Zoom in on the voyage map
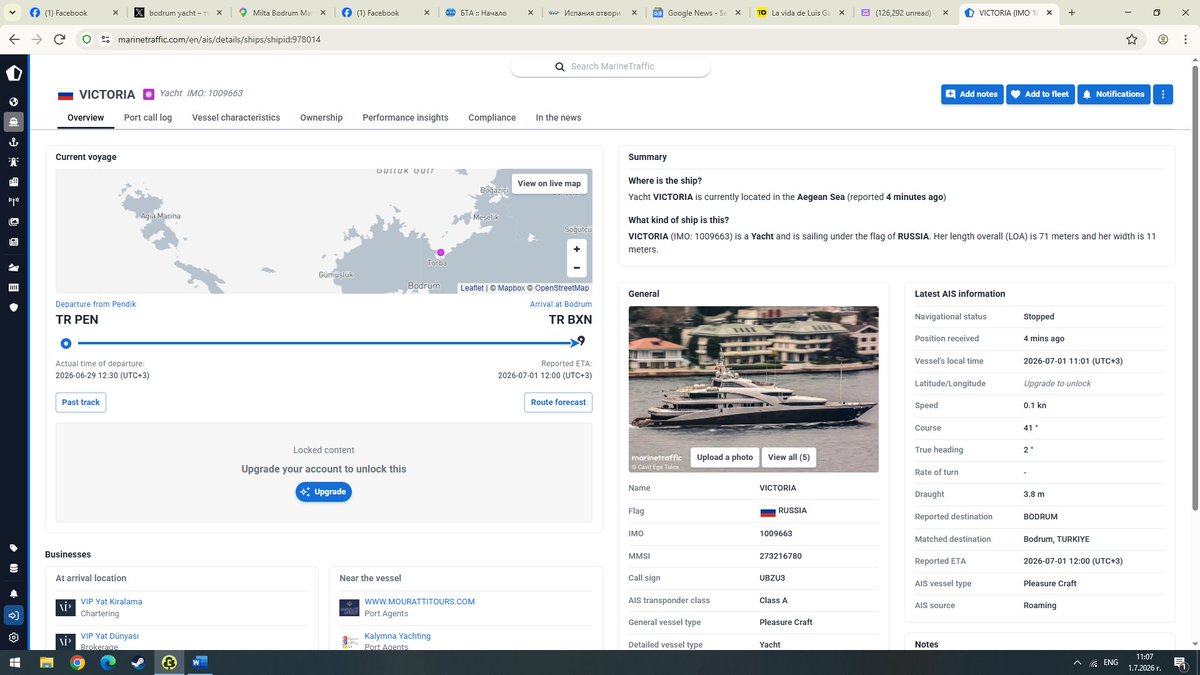The width and height of the screenshot is (1200, 675). tap(576, 249)
